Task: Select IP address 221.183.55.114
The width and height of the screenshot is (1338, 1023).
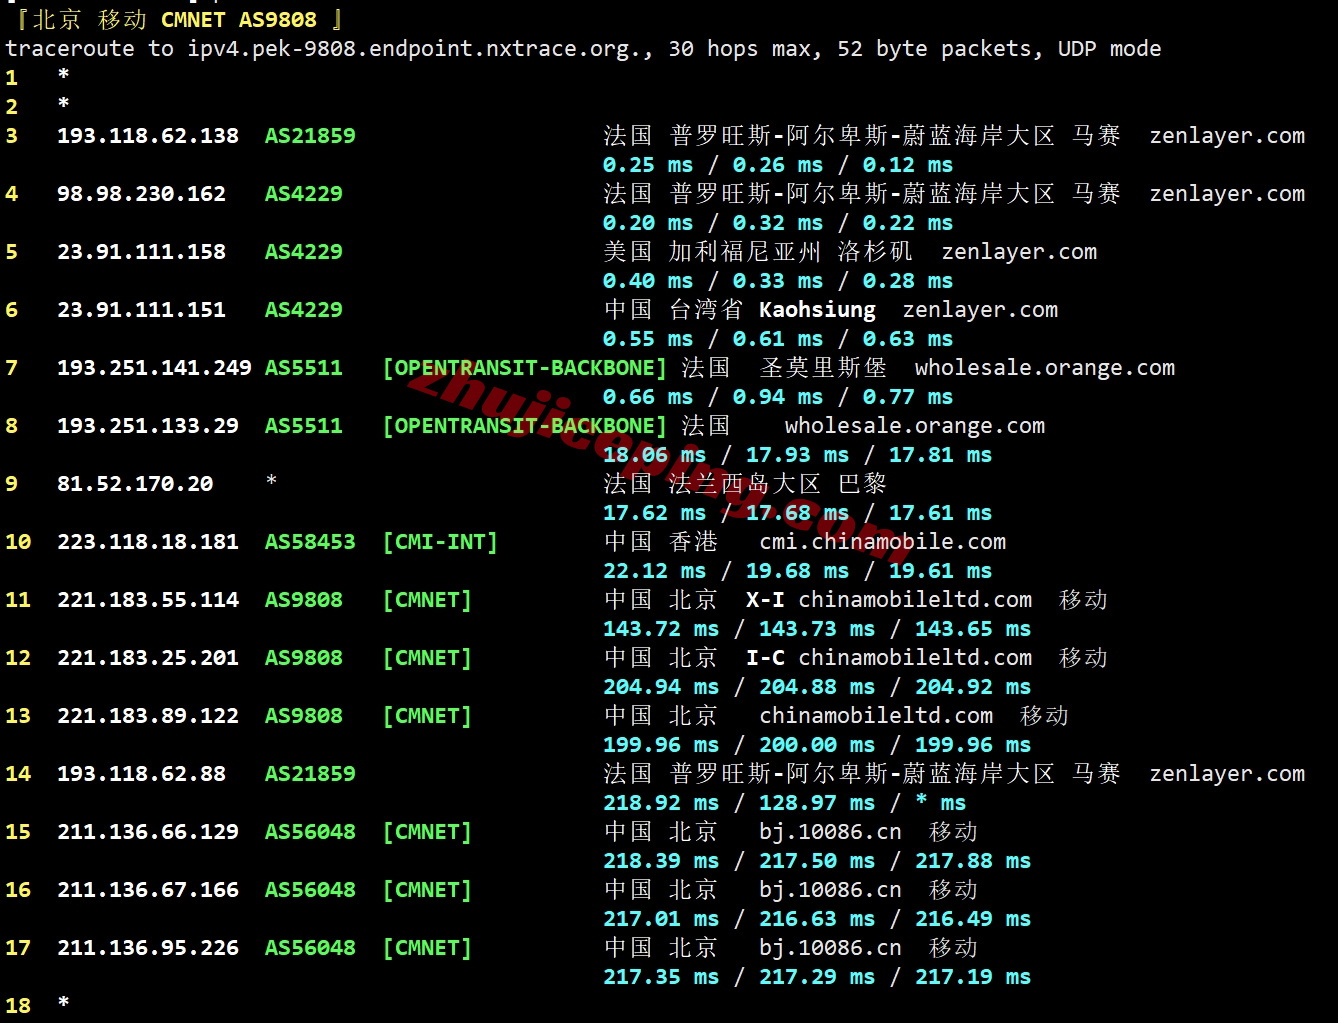Action: (x=148, y=600)
